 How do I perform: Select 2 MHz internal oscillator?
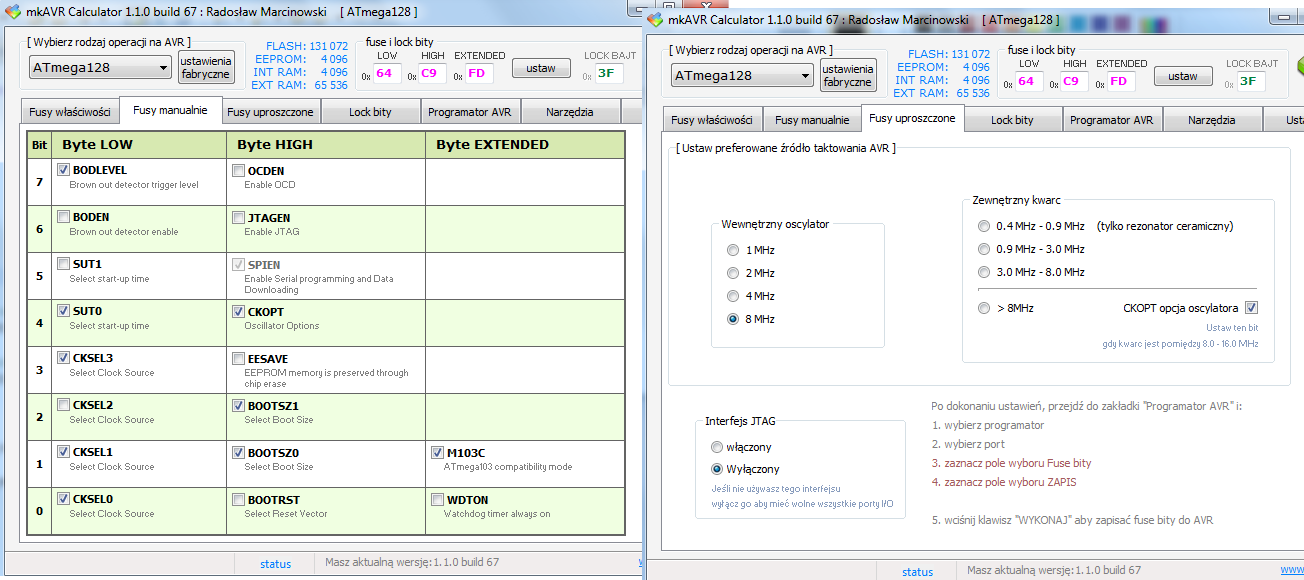[734, 273]
